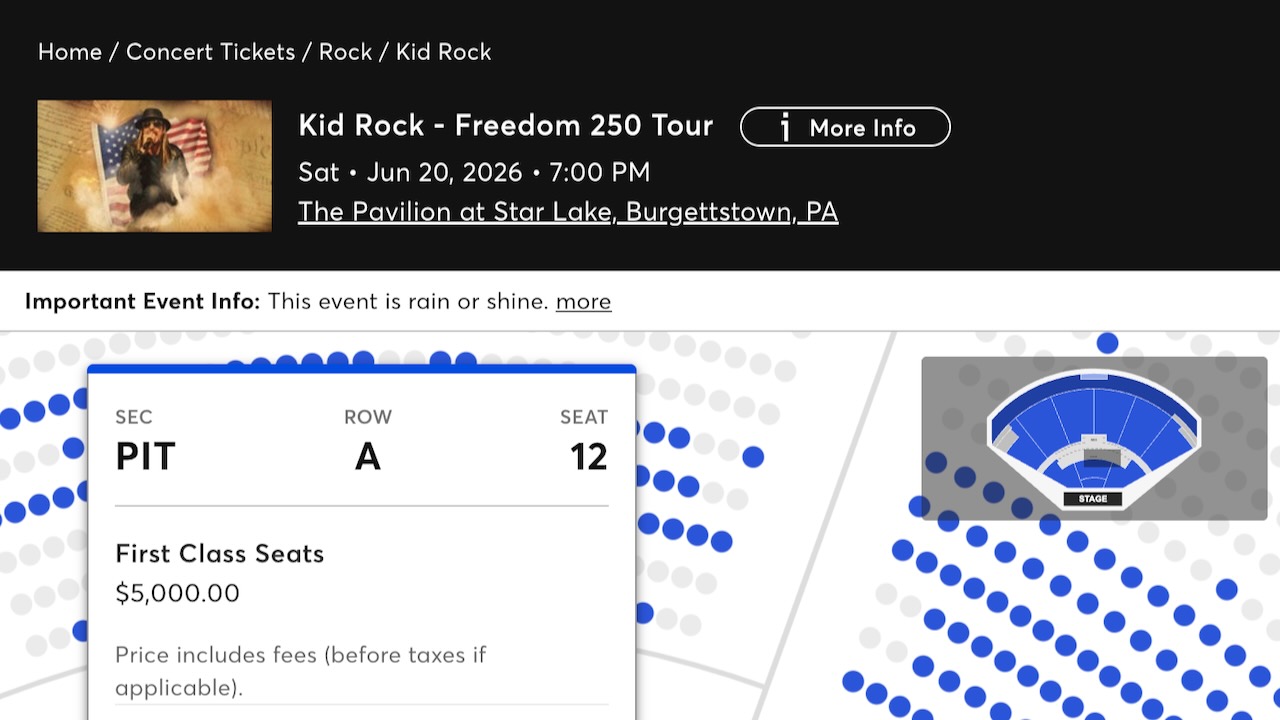The width and height of the screenshot is (1280, 720).
Task: Click the Kid Rock breadcrumb entry
Action: click(443, 51)
